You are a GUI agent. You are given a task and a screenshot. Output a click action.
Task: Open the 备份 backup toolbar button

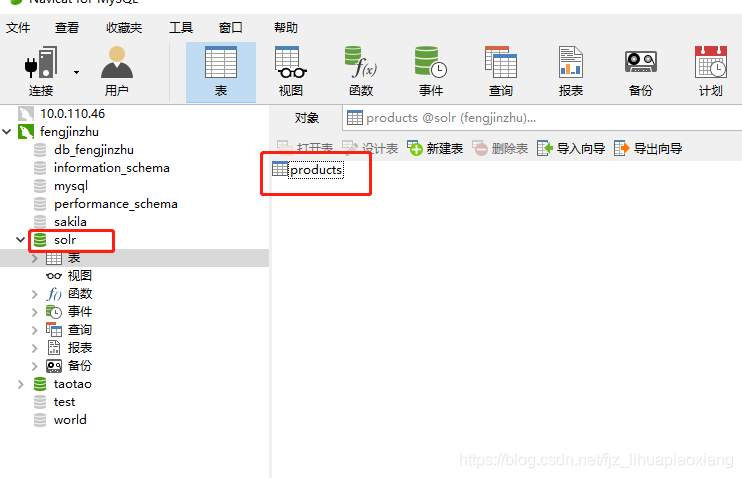coord(641,71)
